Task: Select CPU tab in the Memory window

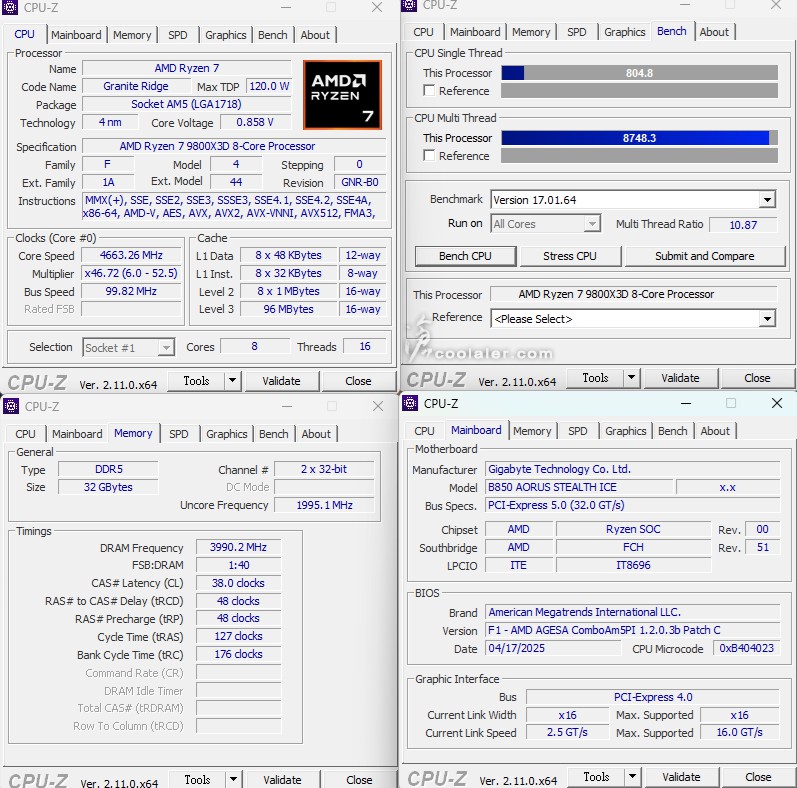Action: pyautogui.click(x=25, y=434)
